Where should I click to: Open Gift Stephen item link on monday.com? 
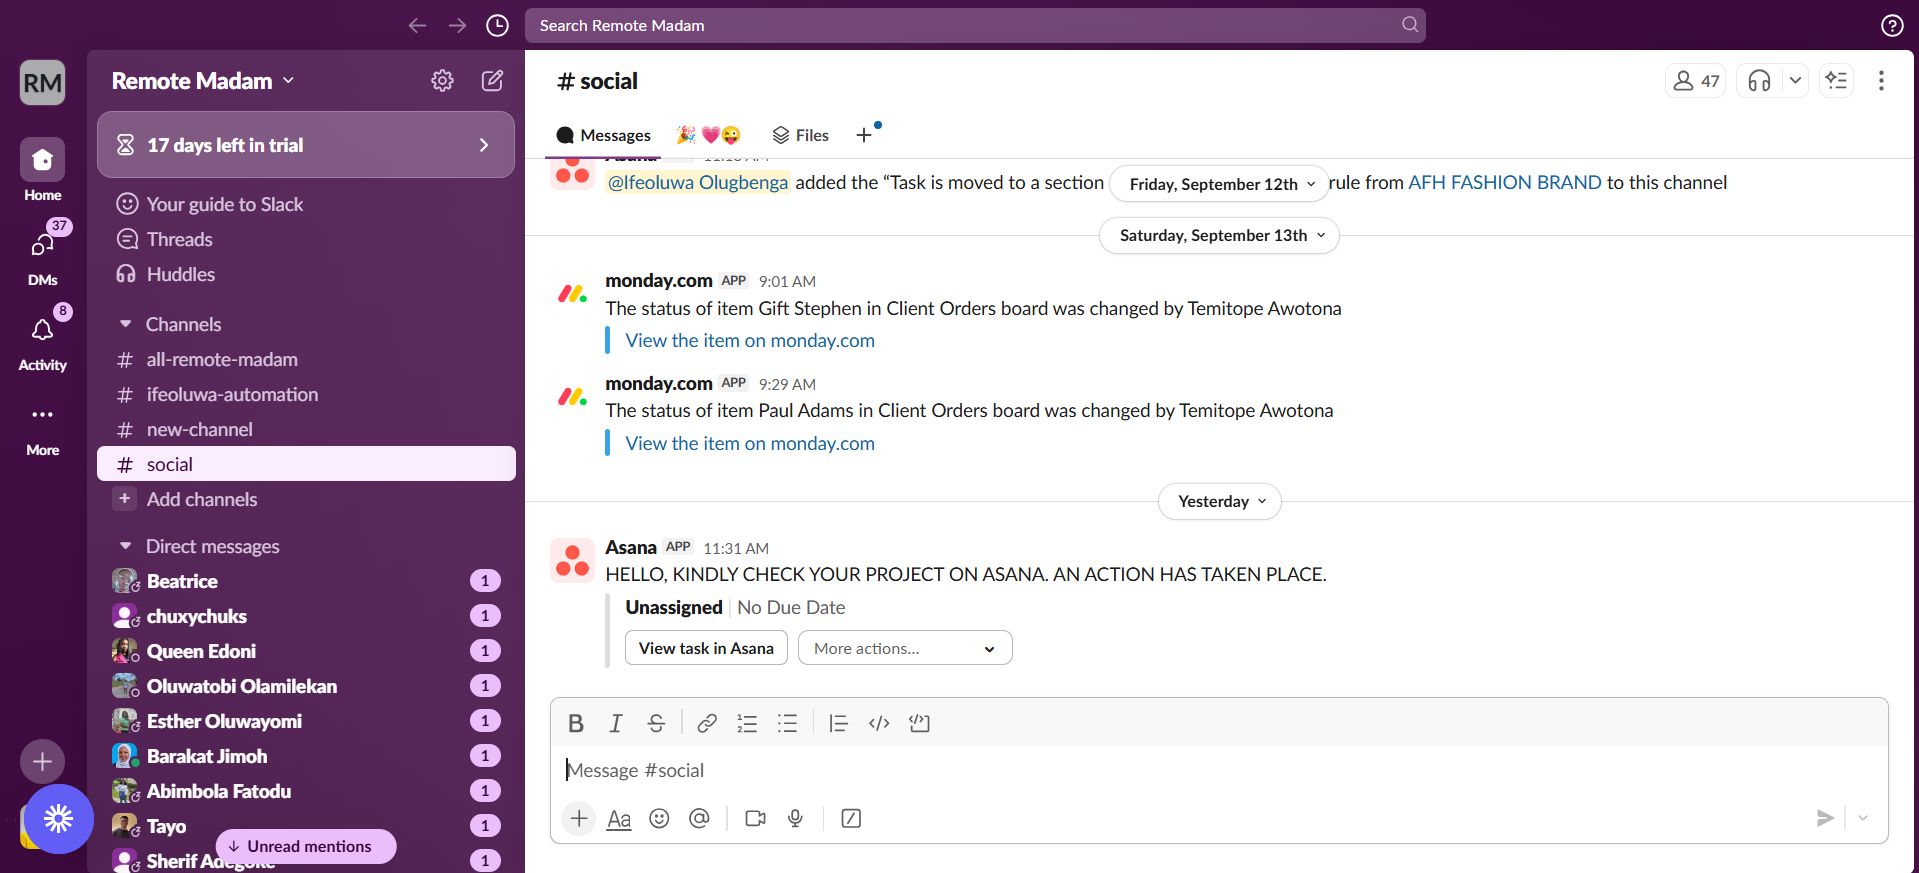click(x=750, y=340)
